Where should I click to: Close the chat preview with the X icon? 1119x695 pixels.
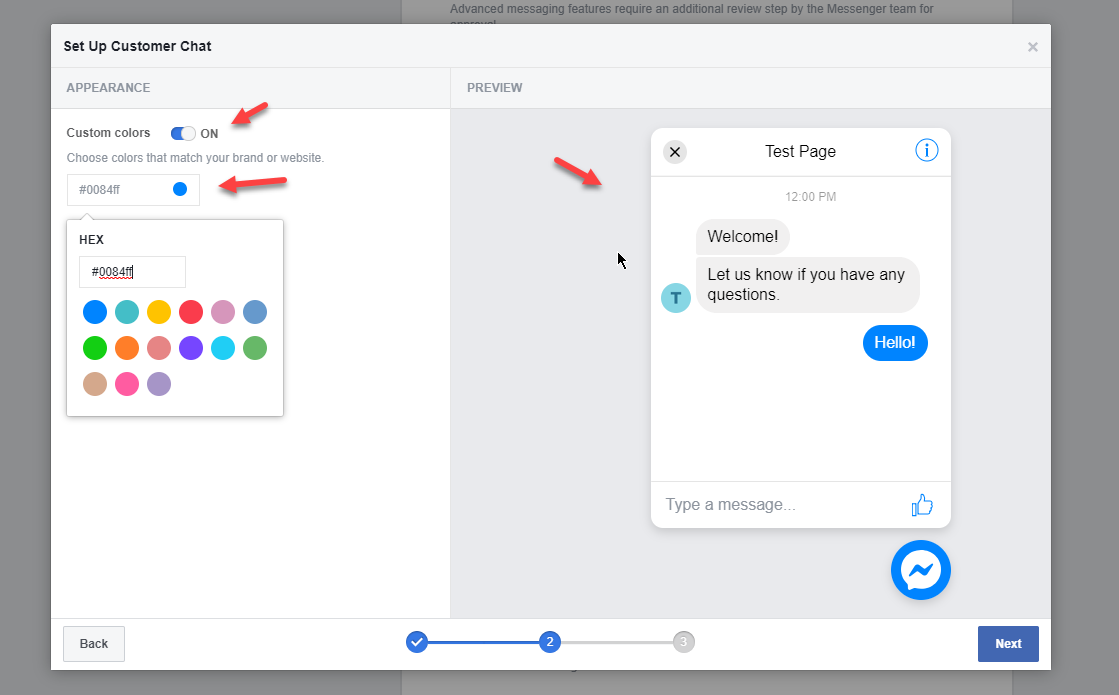point(675,151)
